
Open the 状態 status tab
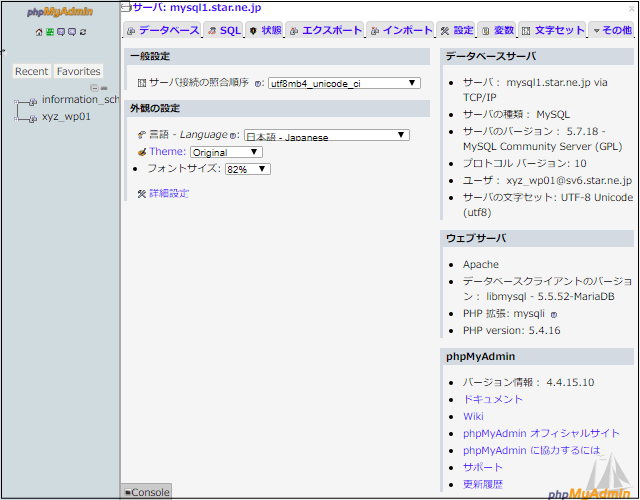pos(264,30)
